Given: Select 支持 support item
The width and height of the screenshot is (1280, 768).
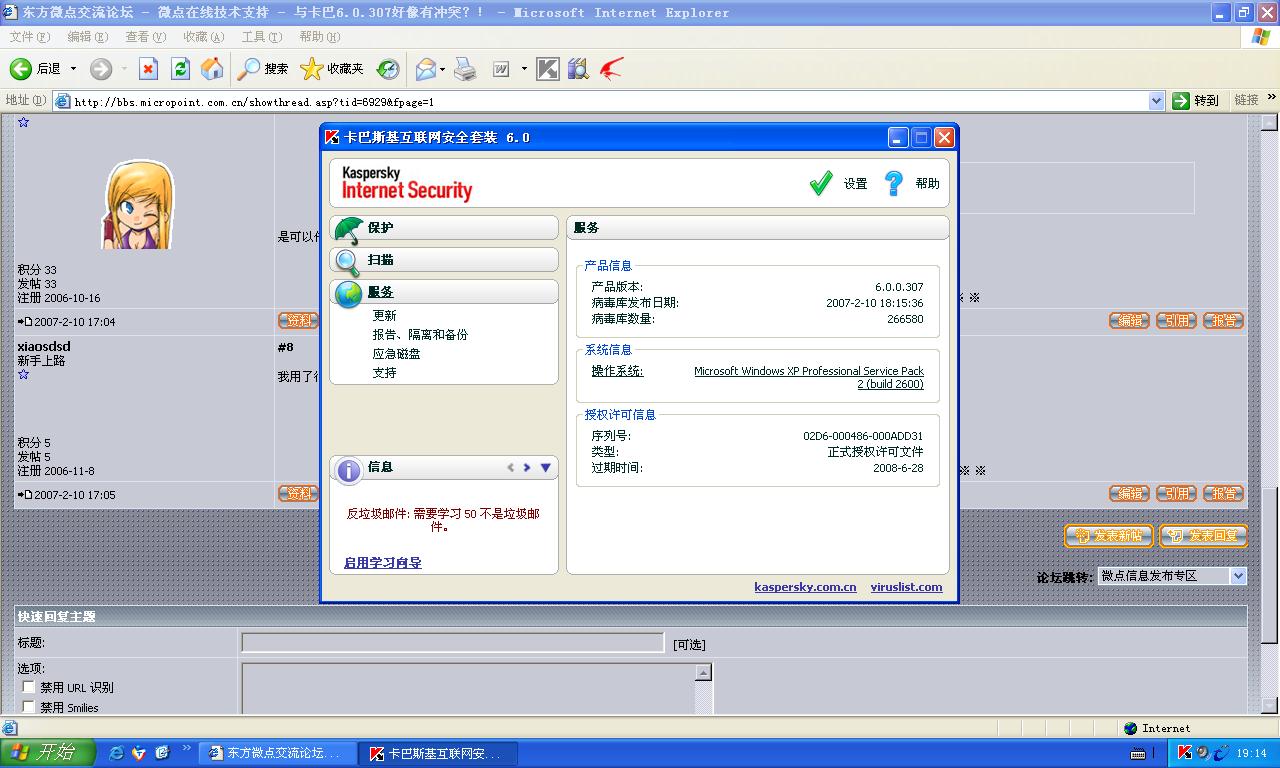Looking at the screenshot, I should pos(384,373).
